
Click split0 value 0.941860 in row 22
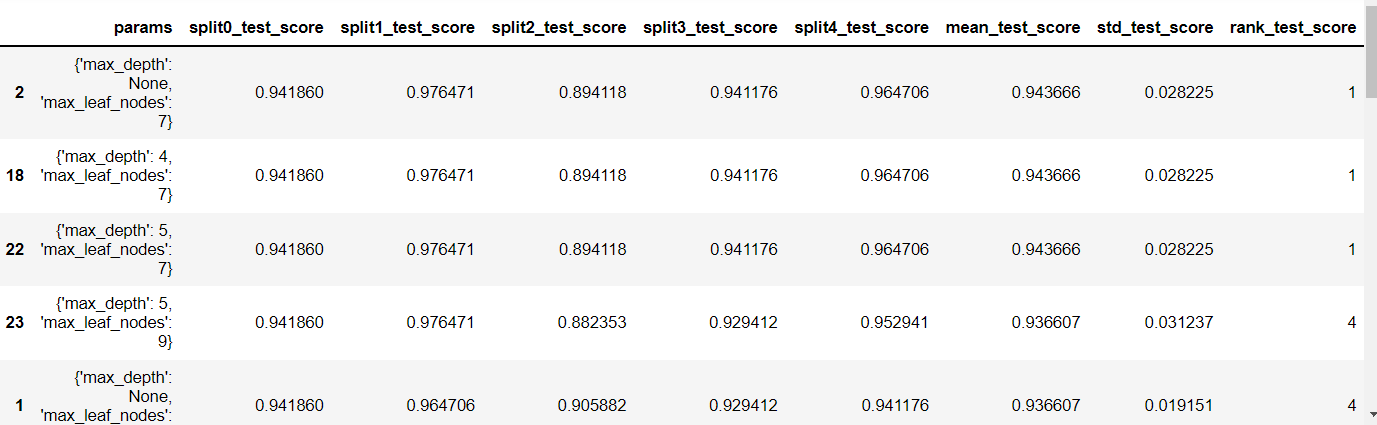(290, 249)
